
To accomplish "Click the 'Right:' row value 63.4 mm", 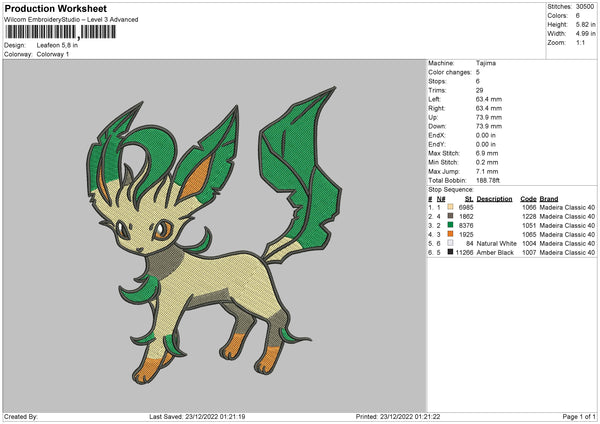I will click(x=489, y=108).
